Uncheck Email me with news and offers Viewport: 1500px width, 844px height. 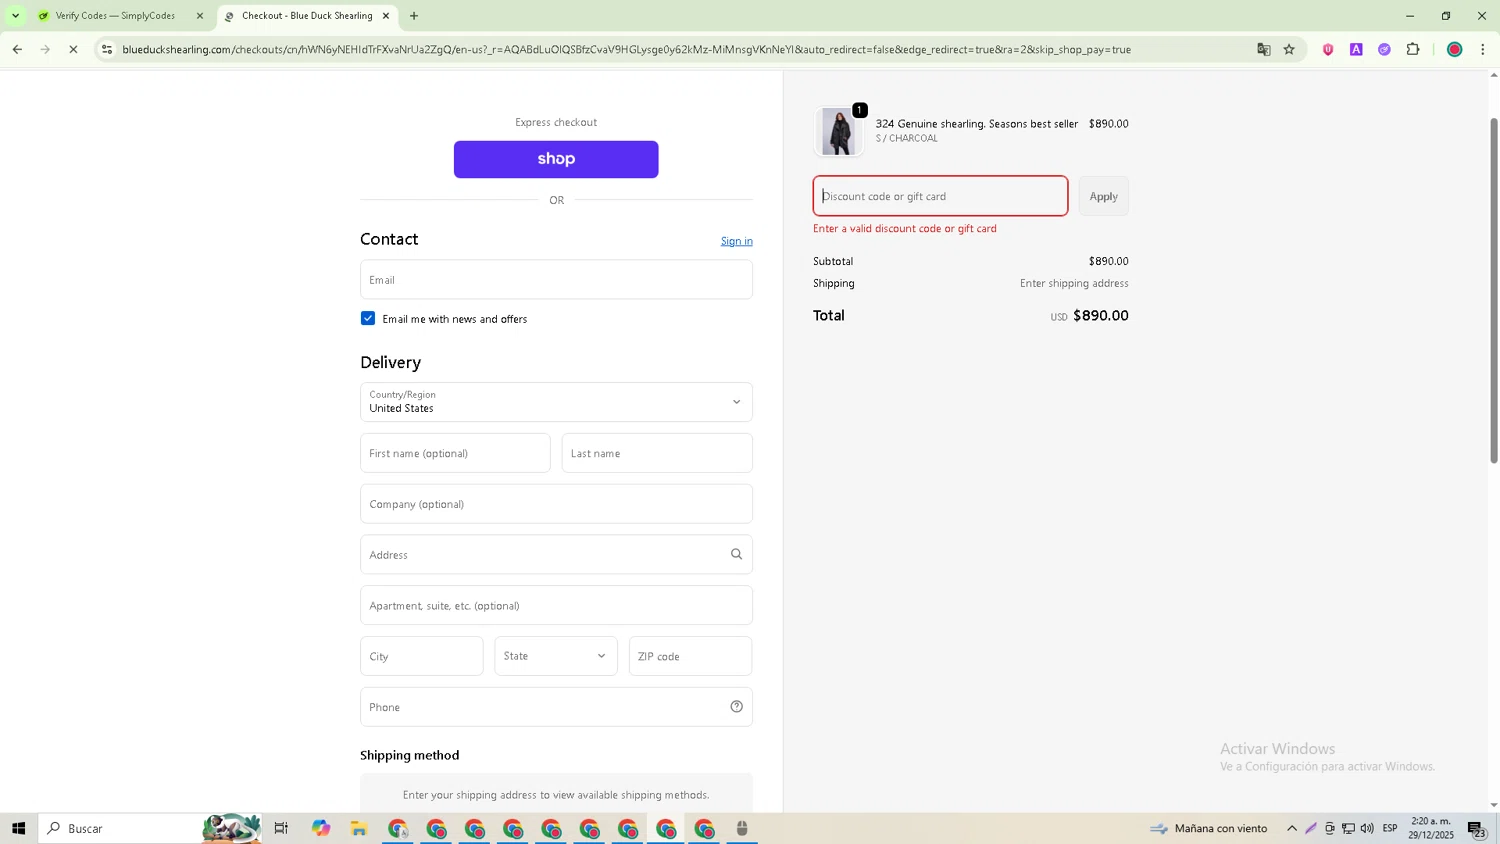368,318
